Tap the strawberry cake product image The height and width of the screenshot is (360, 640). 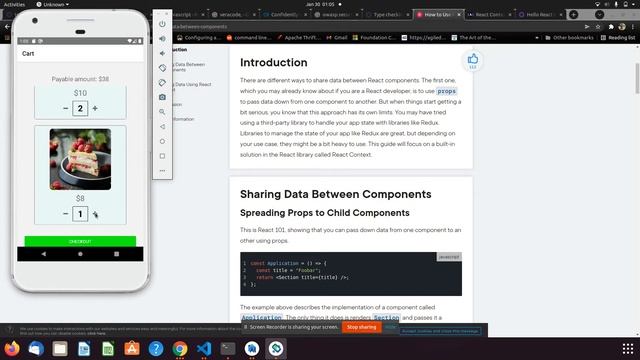80,159
